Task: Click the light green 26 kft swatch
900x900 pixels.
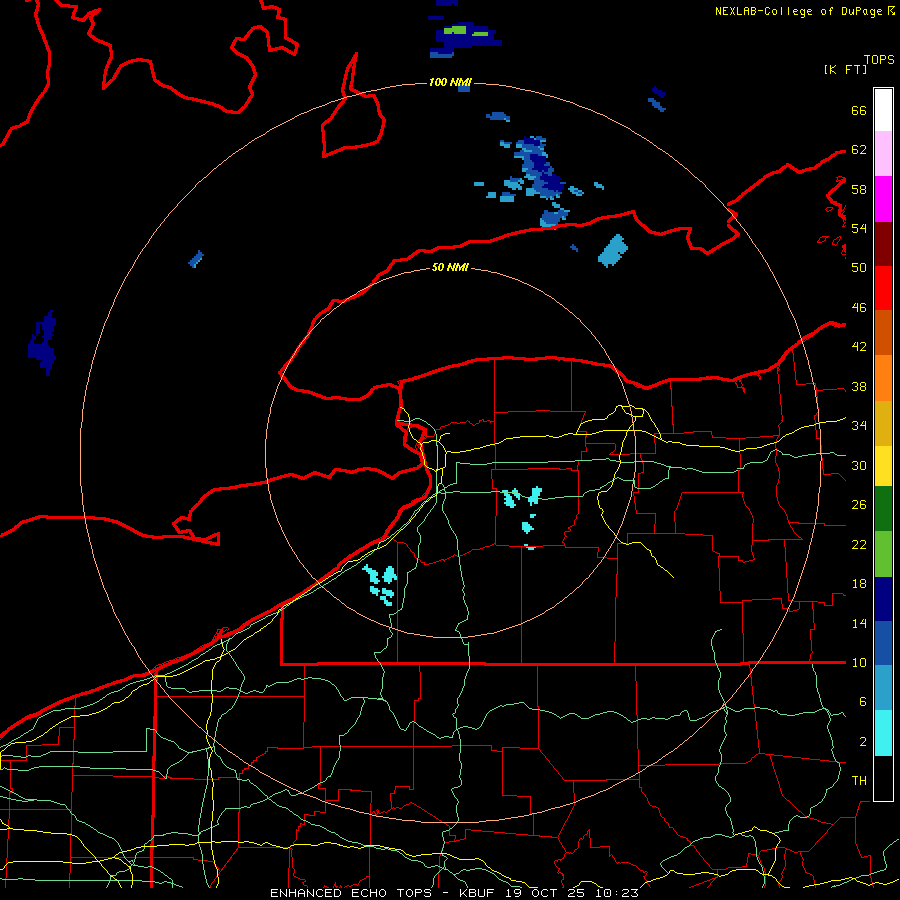Action: coord(883,554)
